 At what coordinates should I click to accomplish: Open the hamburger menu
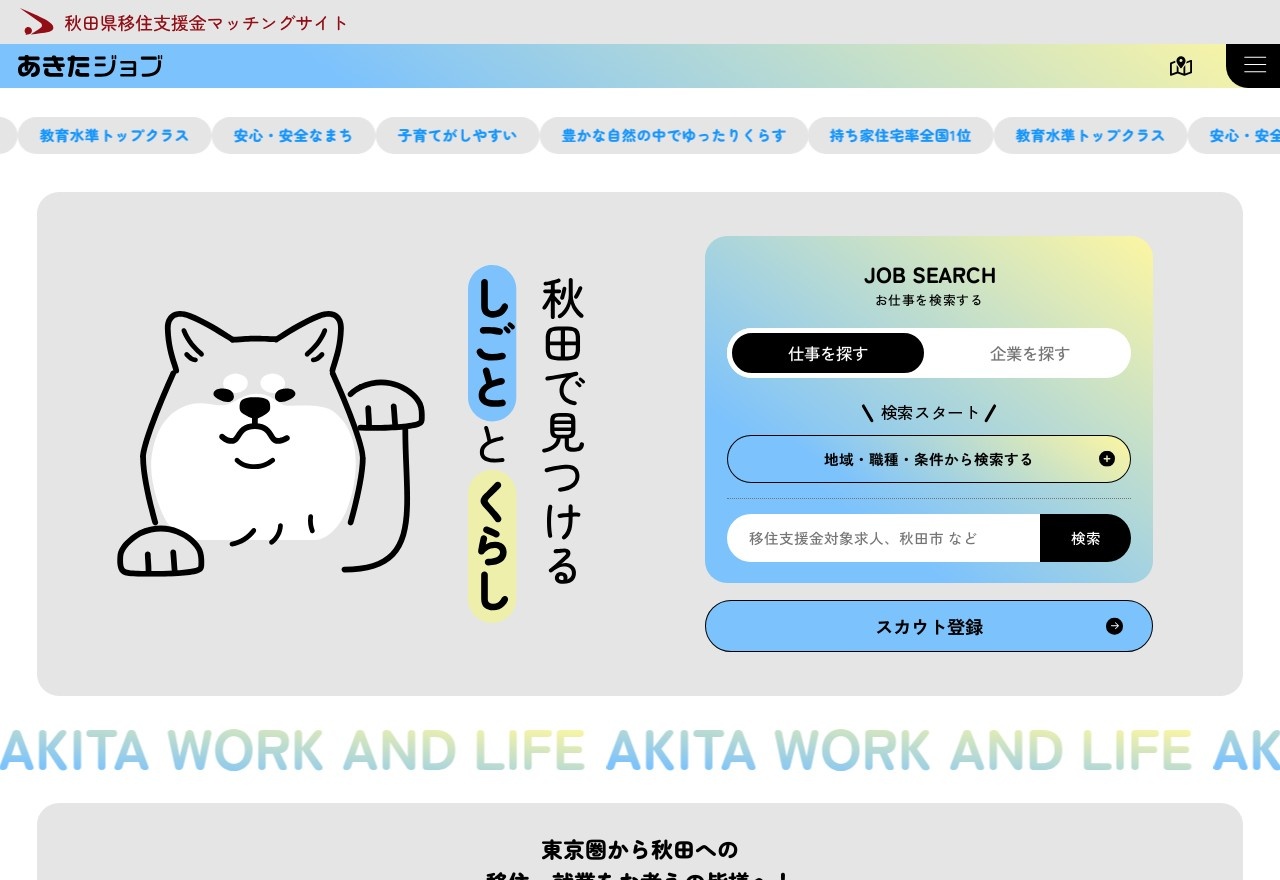(x=1254, y=66)
